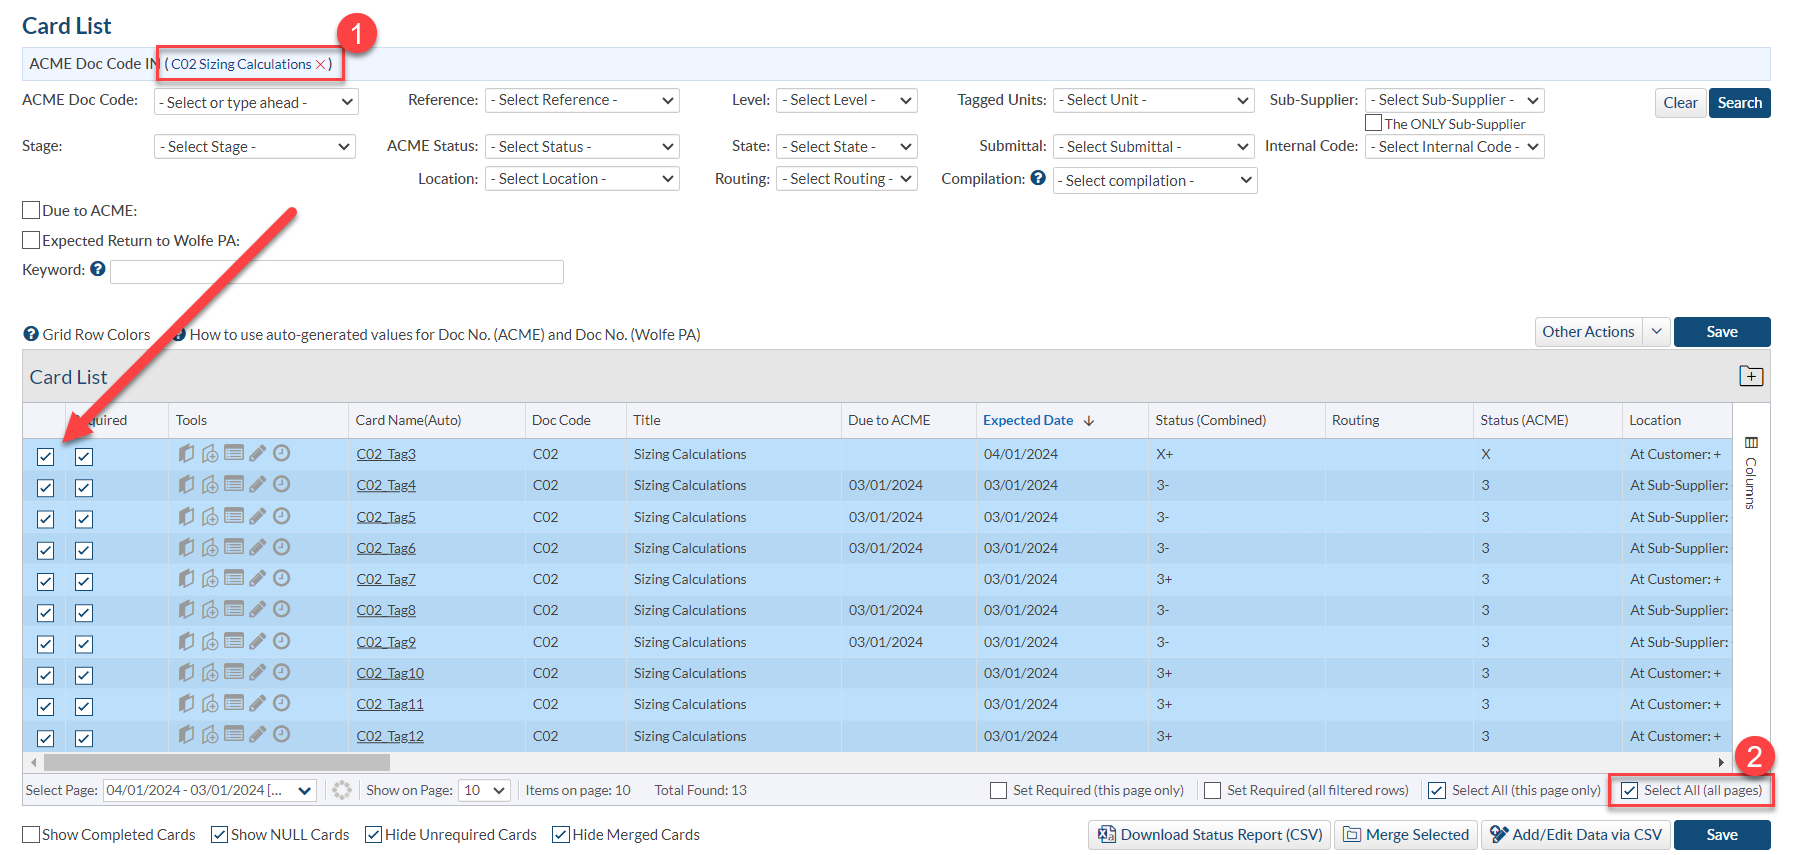Open Show on Page count dropdown

tap(484, 790)
